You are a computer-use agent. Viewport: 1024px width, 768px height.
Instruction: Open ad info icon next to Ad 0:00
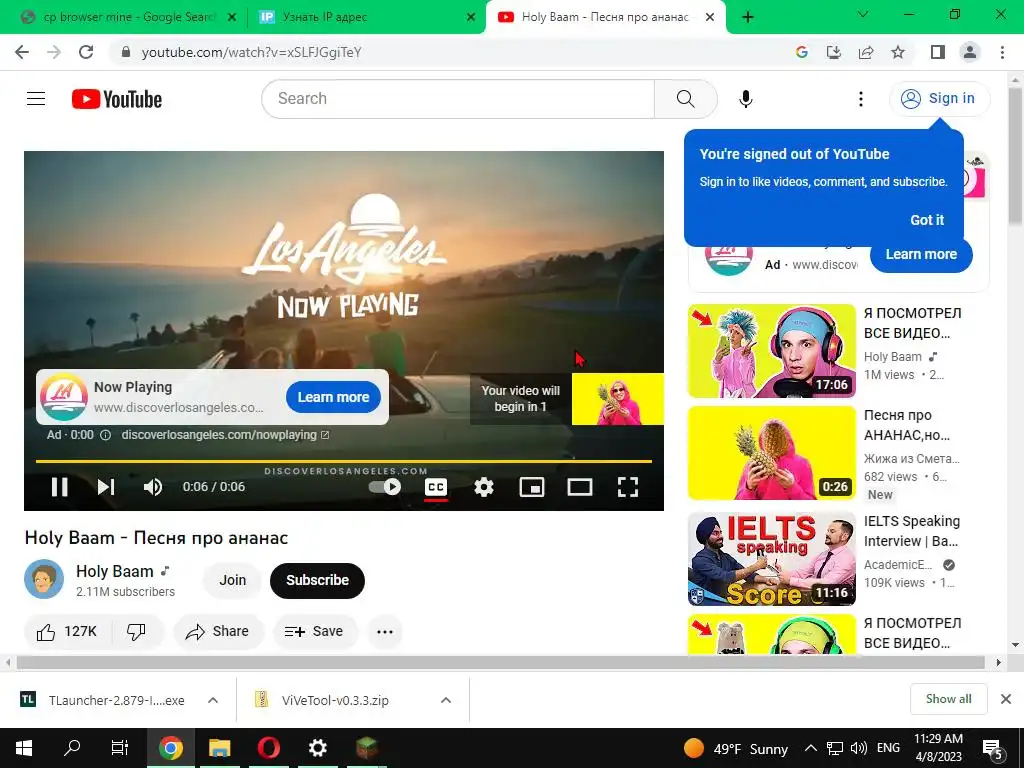105,435
